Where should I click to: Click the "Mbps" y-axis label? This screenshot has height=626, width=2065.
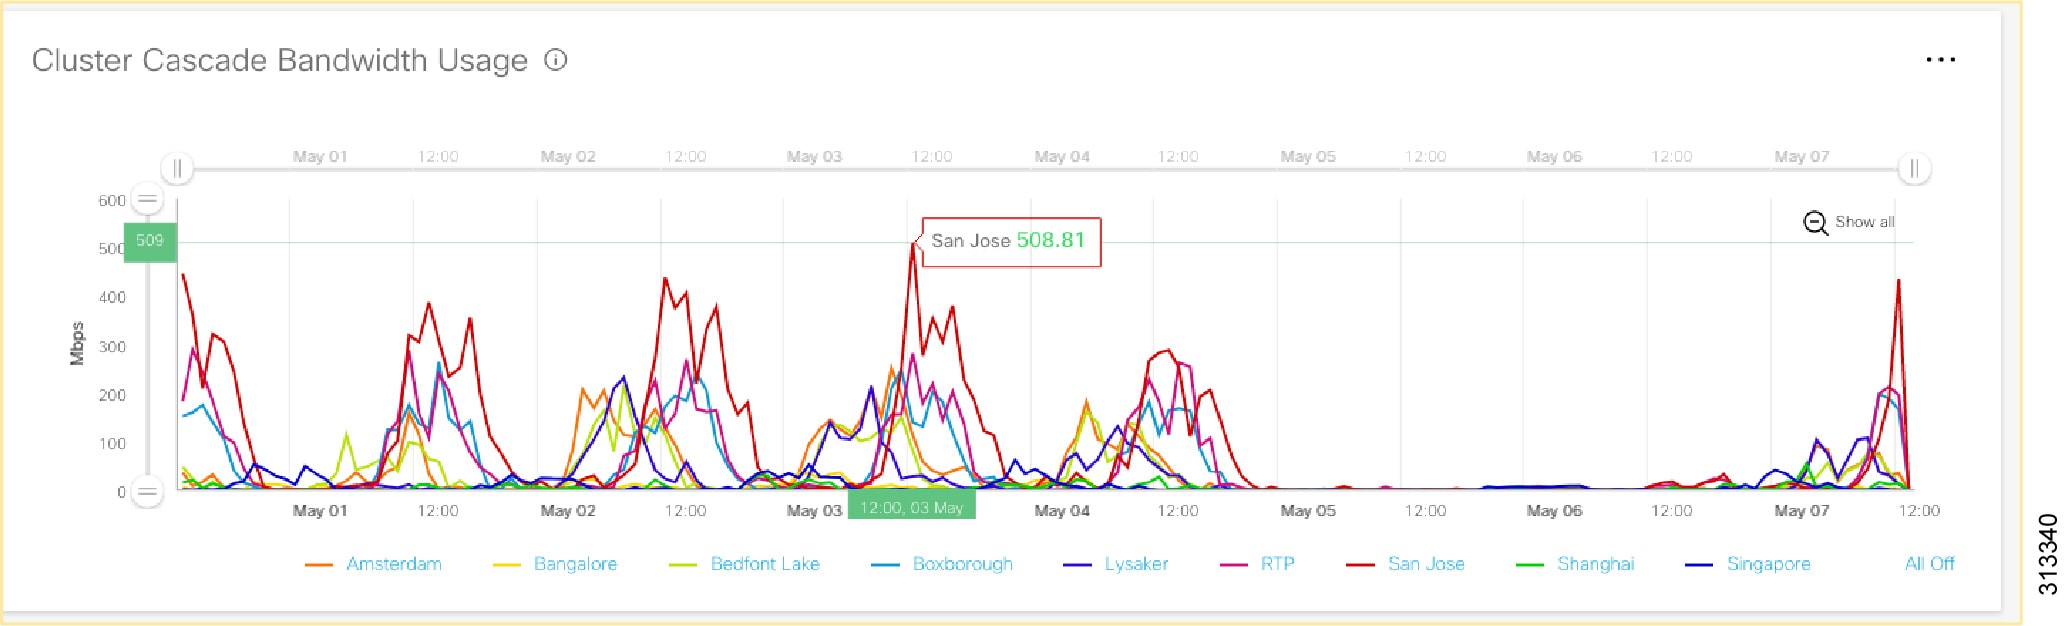coord(77,344)
